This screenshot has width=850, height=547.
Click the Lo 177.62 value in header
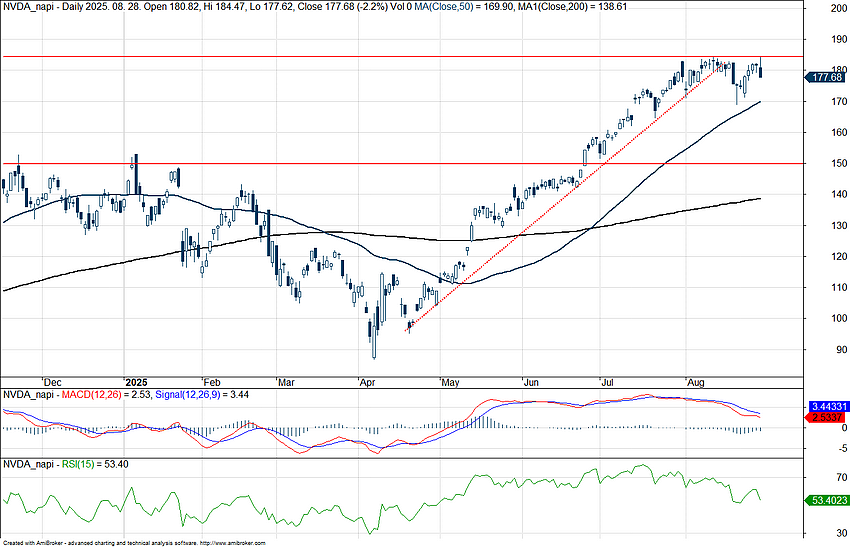pos(272,7)
